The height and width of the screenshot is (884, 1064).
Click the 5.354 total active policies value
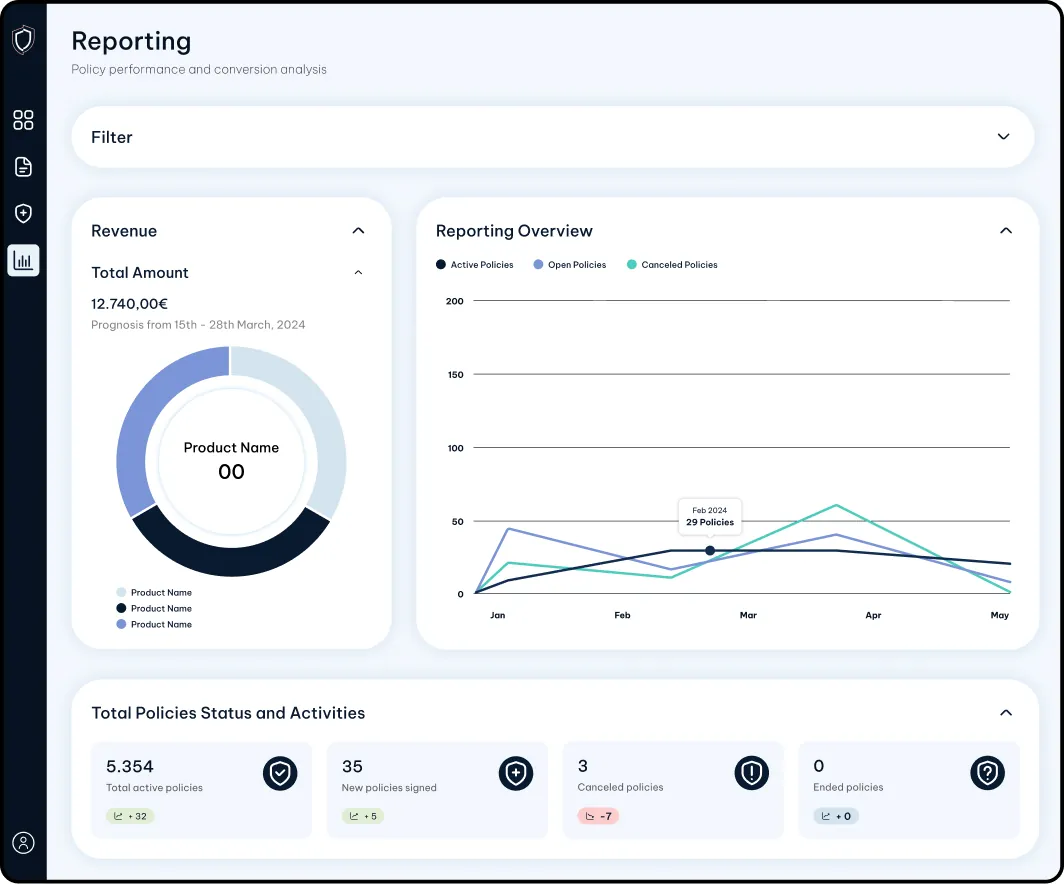pyautogui.click(x=130, y=767)
